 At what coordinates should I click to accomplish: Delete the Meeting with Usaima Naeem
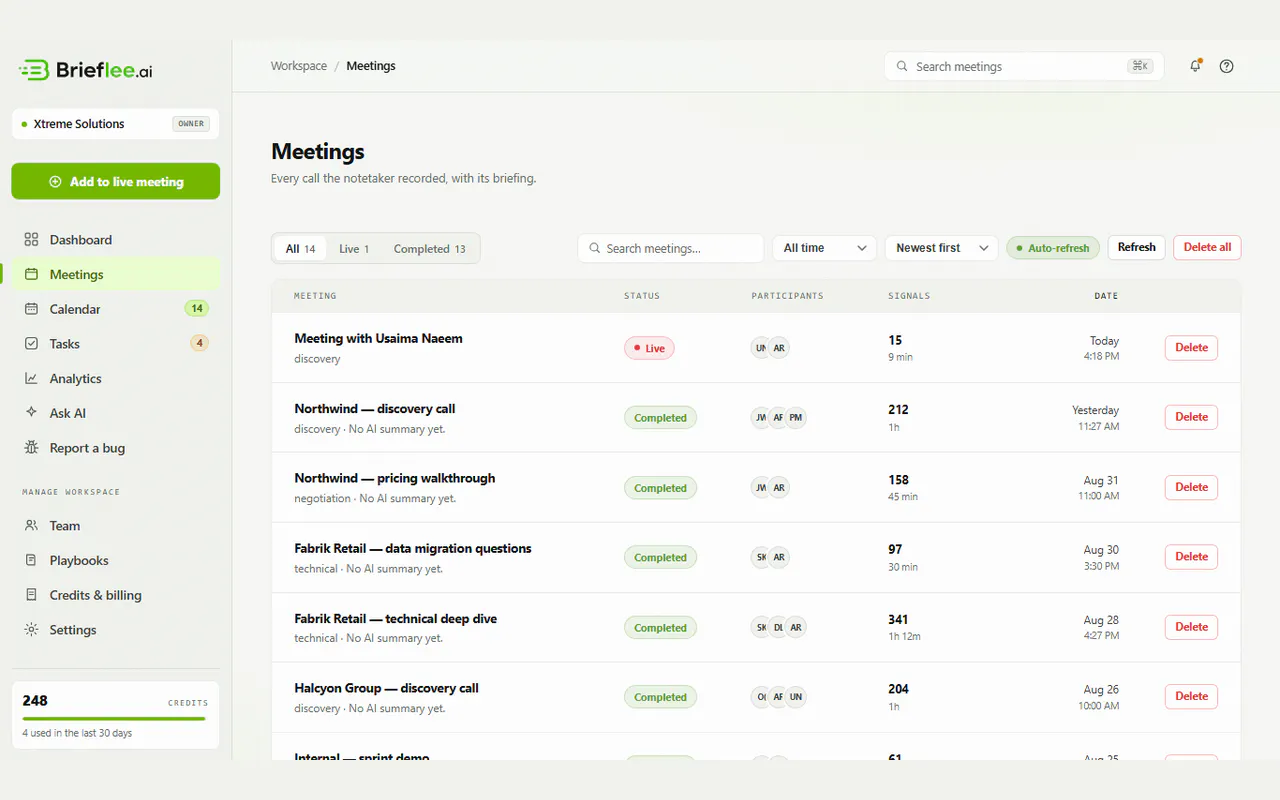1191,348
